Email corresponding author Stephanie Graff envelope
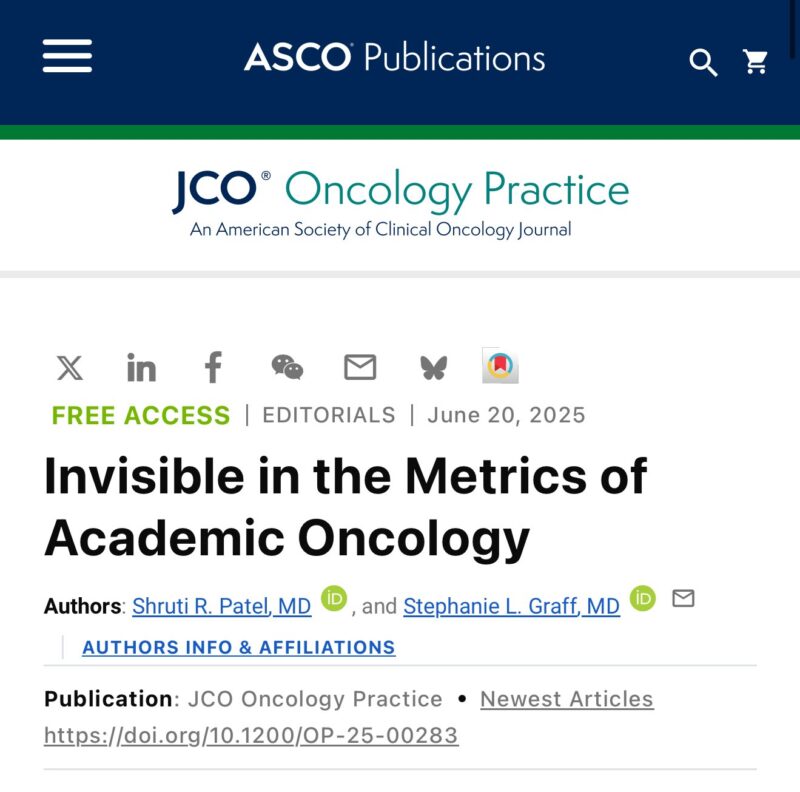The image size is (800, 792). (683, 598)
